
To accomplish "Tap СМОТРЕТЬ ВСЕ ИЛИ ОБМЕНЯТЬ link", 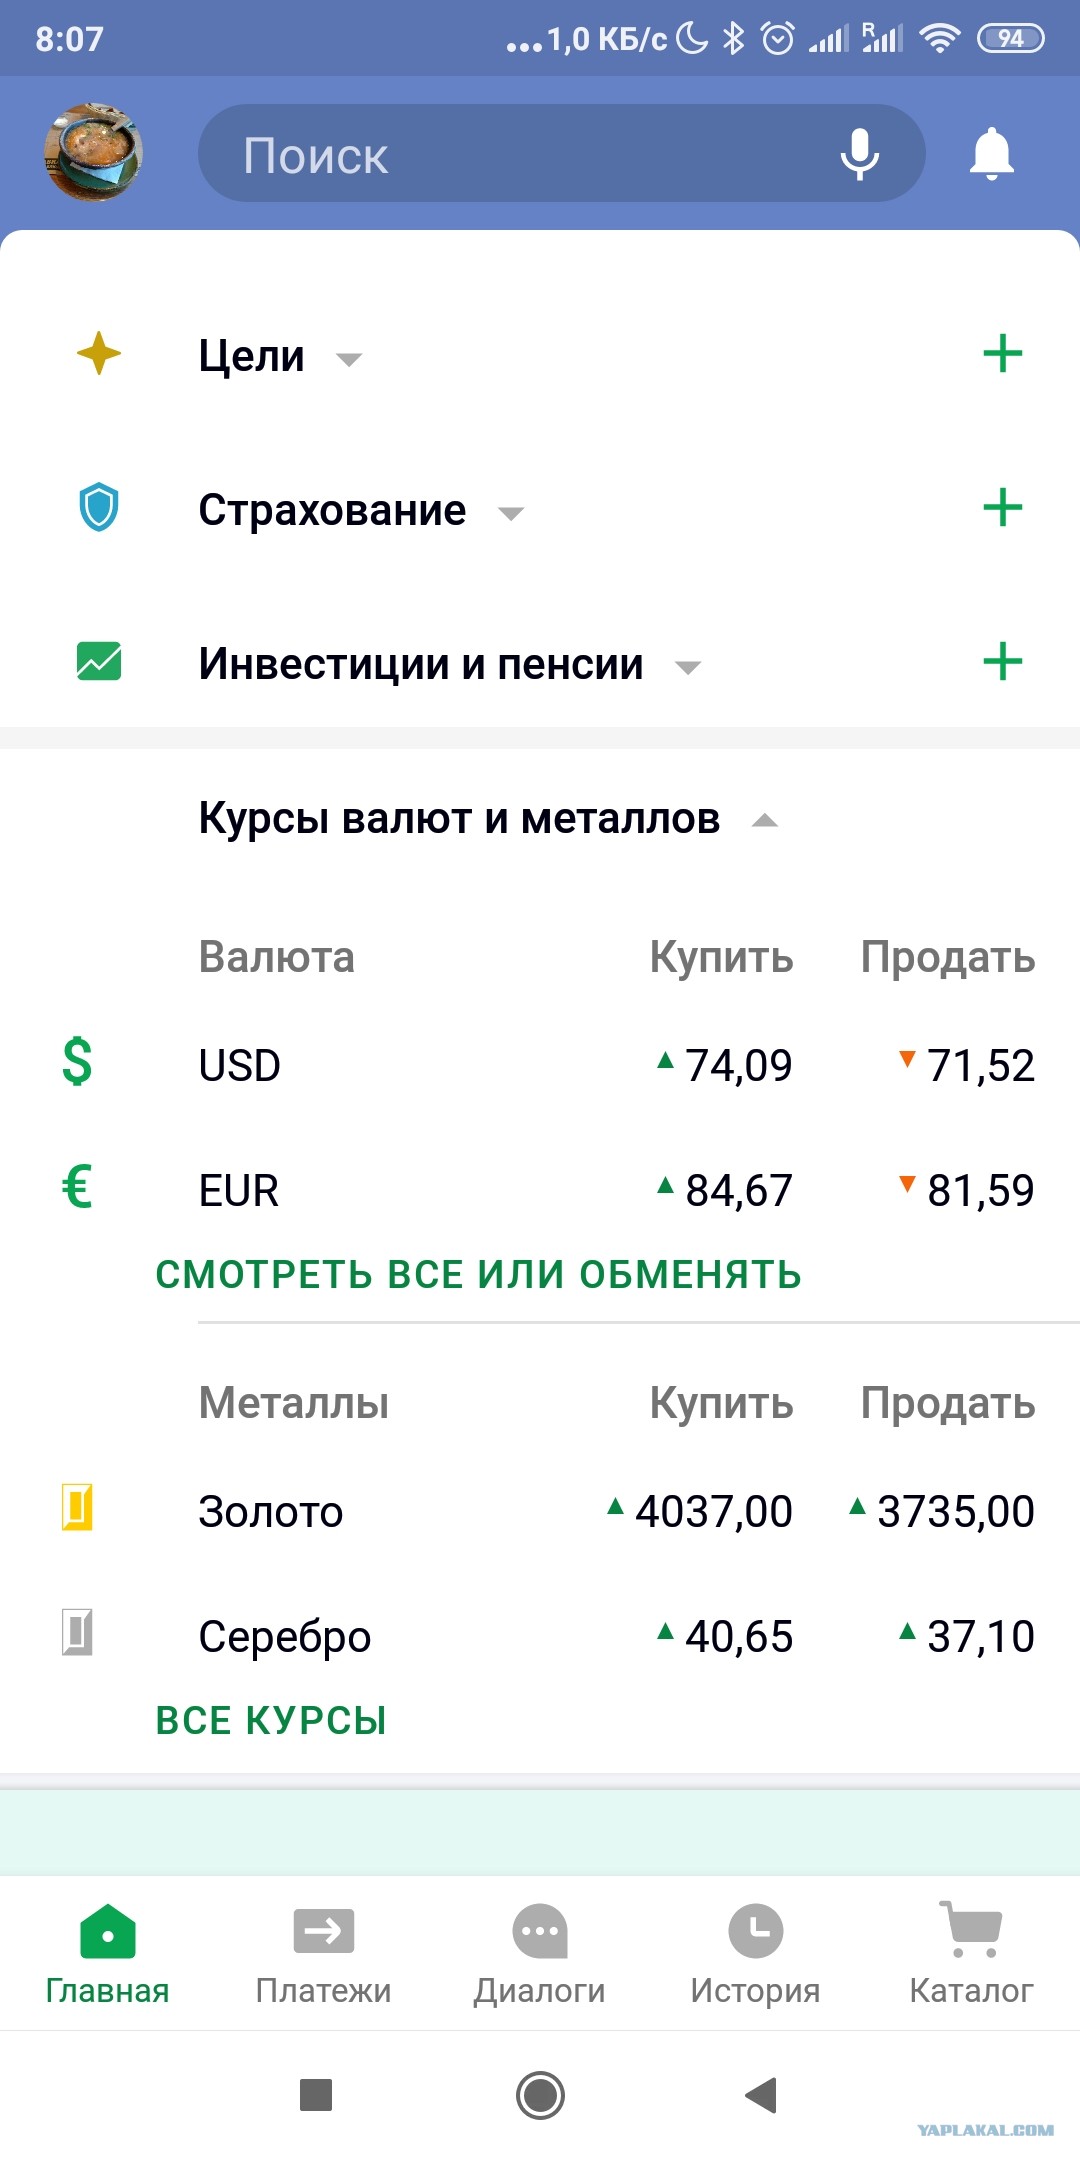I will pyautogui.click(x=478, y=1275).
